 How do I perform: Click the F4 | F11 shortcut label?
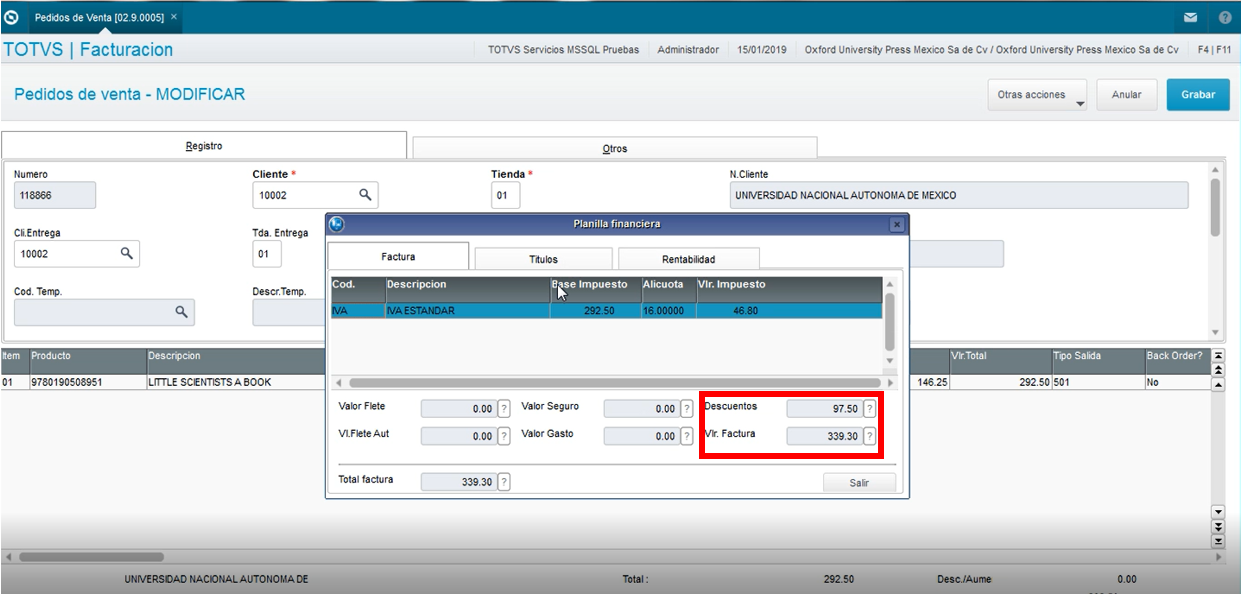[x=1213, y=50]
